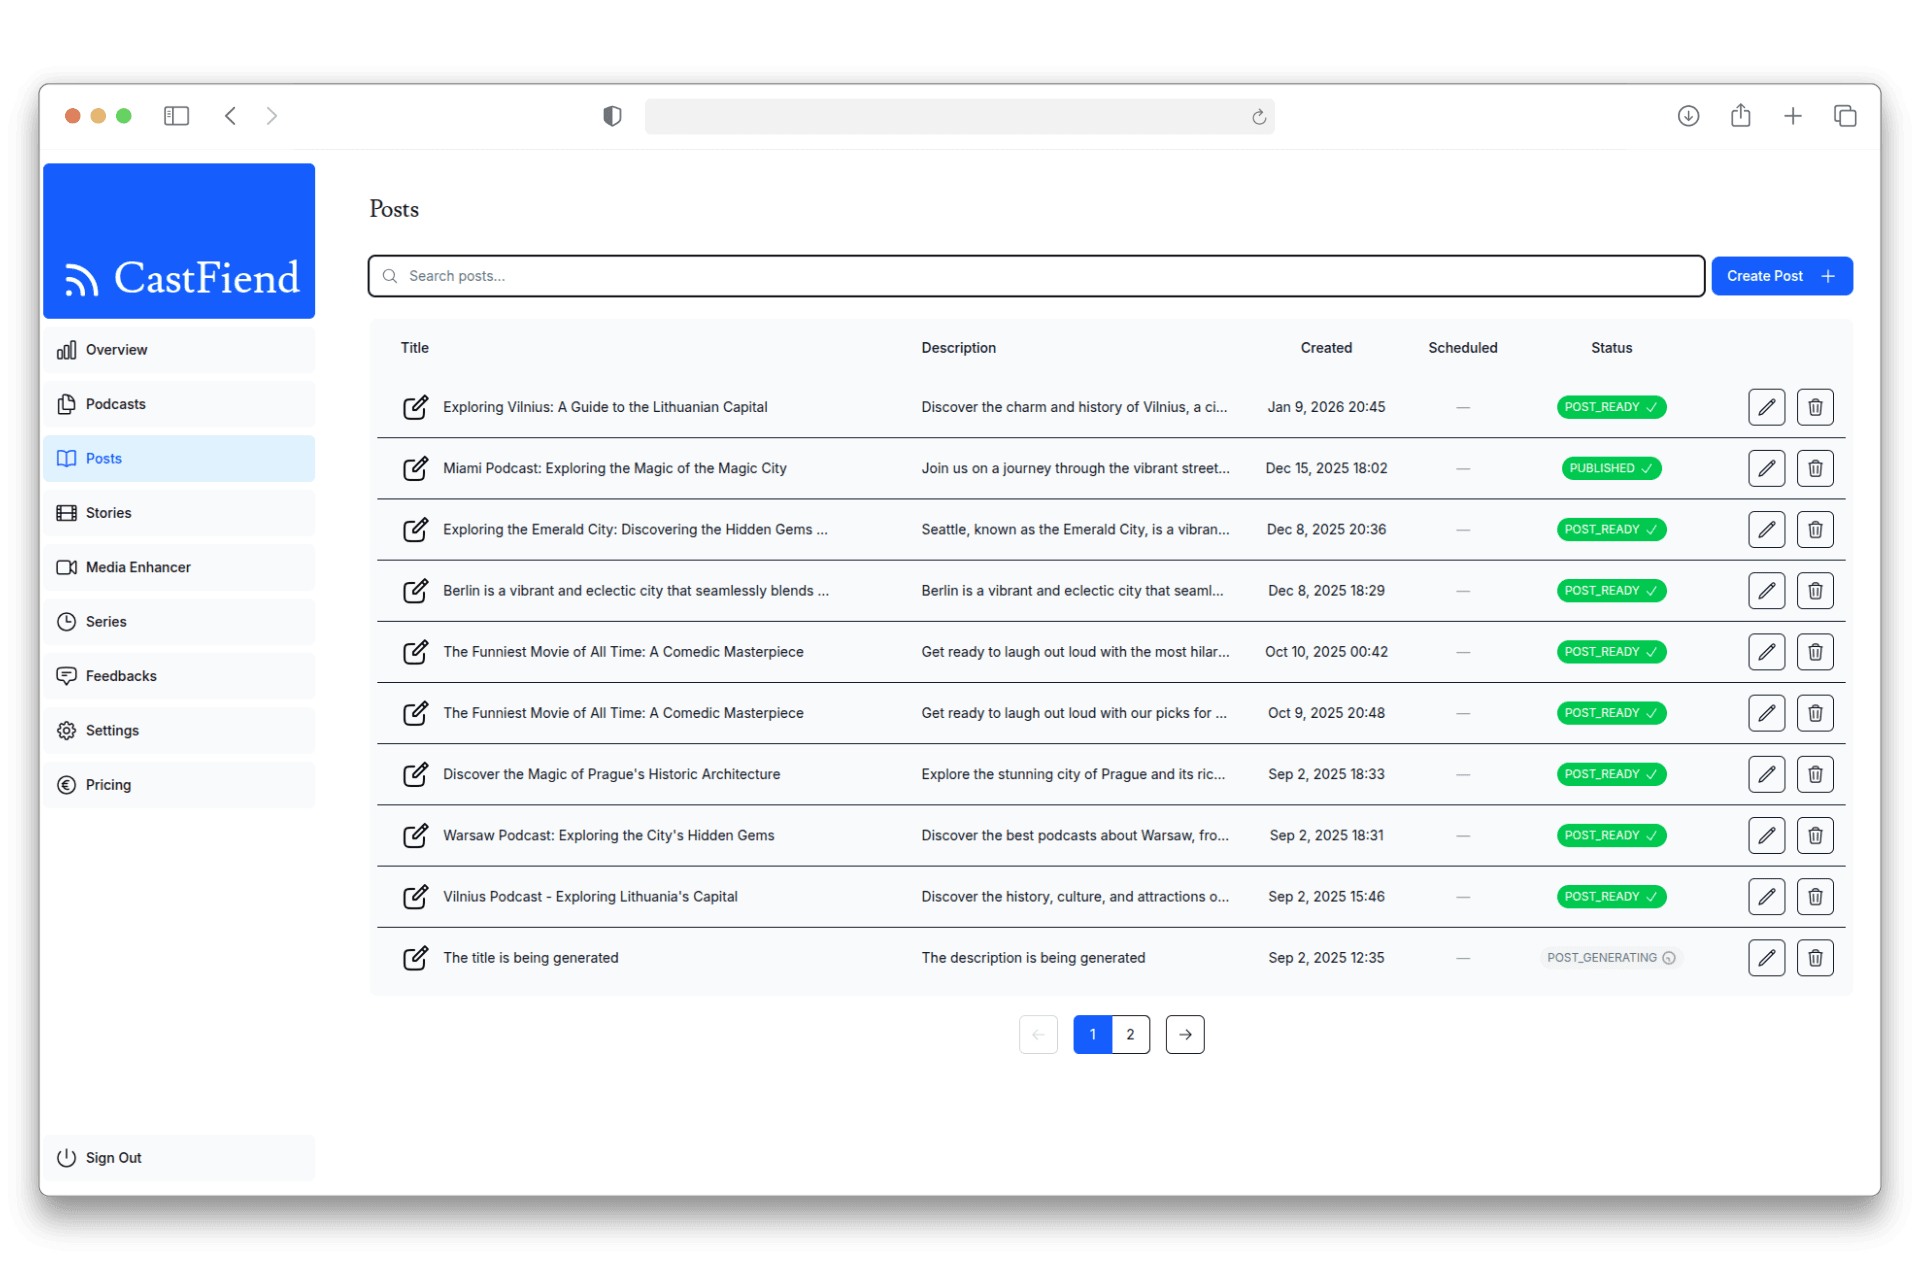The height and width of the screenshot is (1280, 1920).
Task: Delete Funniest Movie post from Oct 10
Action: pyautogui.click(x=1814, y=652)
